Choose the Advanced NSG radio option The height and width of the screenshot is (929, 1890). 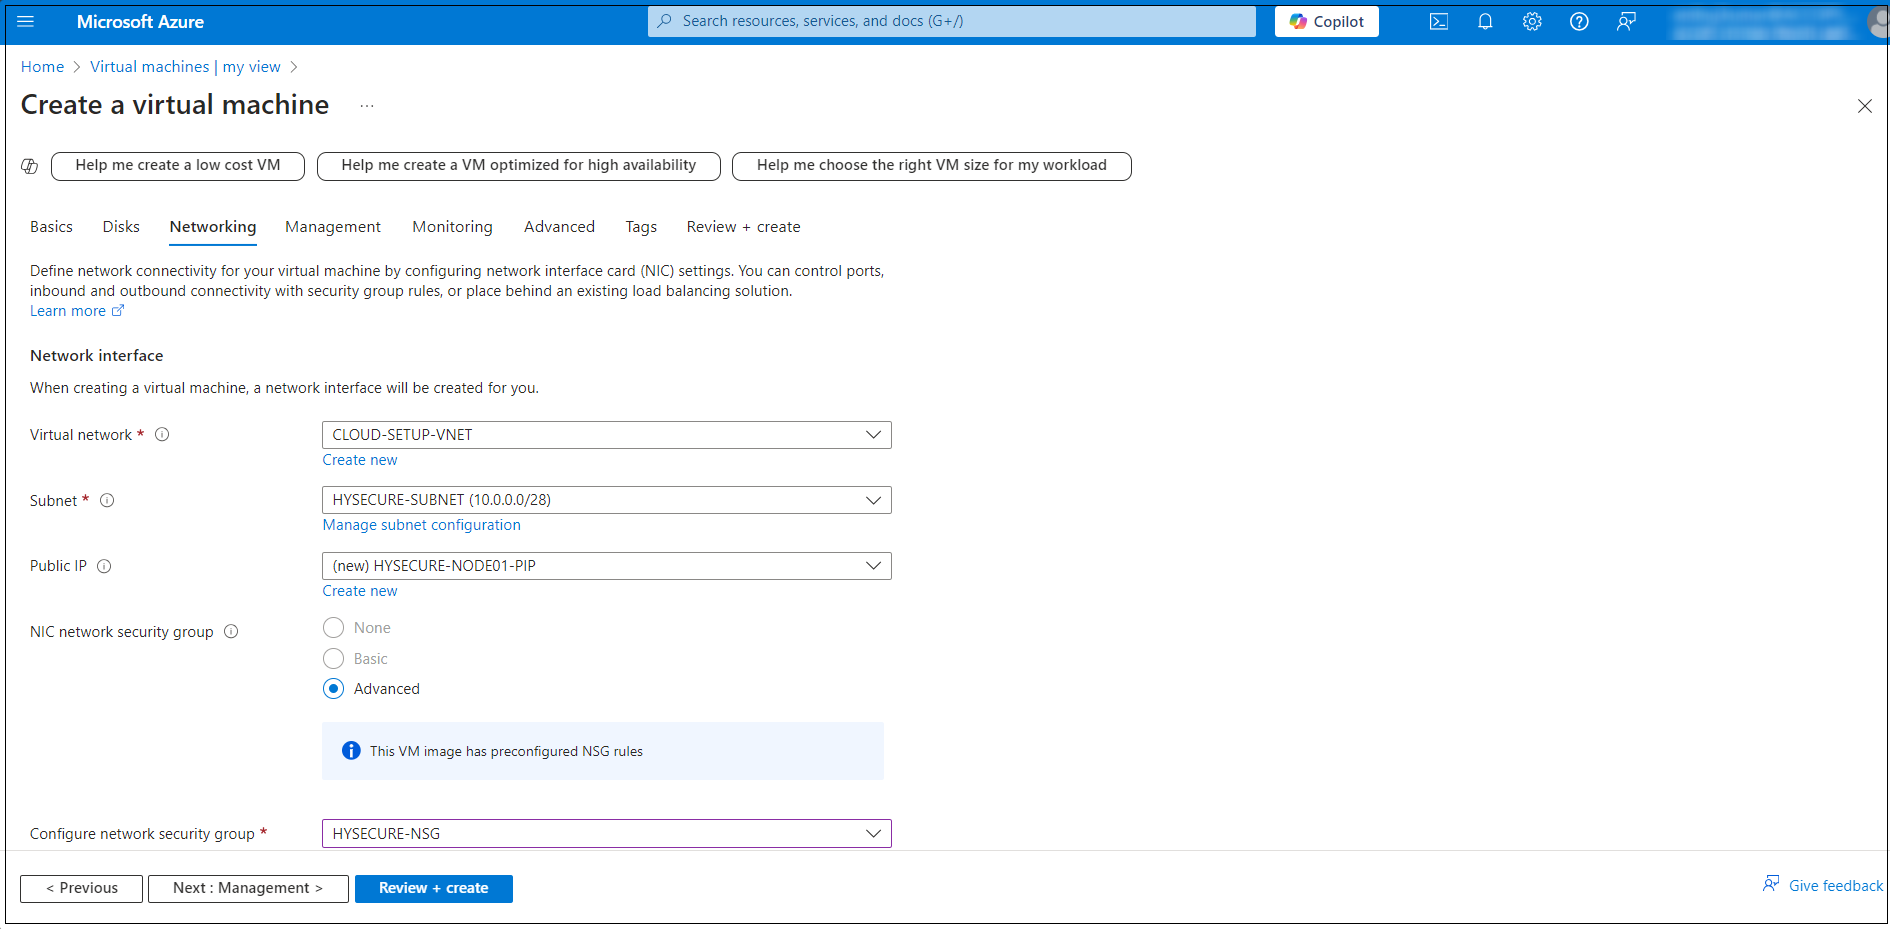[334, 689]
